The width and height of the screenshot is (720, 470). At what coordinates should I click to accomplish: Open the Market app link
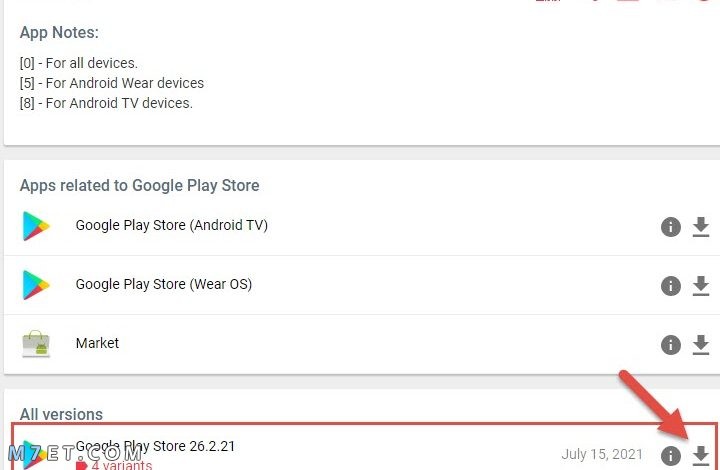pyautogui.click(x=97, y=343)
